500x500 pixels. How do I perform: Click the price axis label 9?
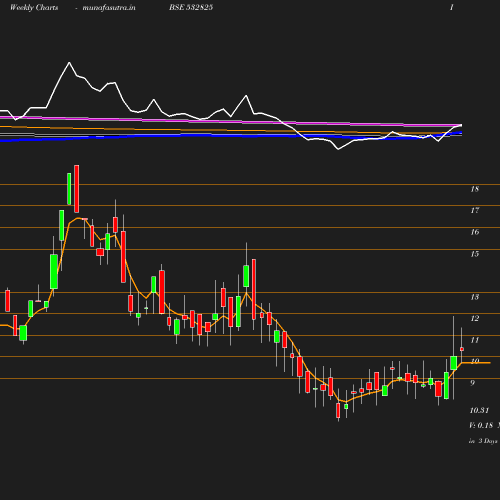point(472,383)
